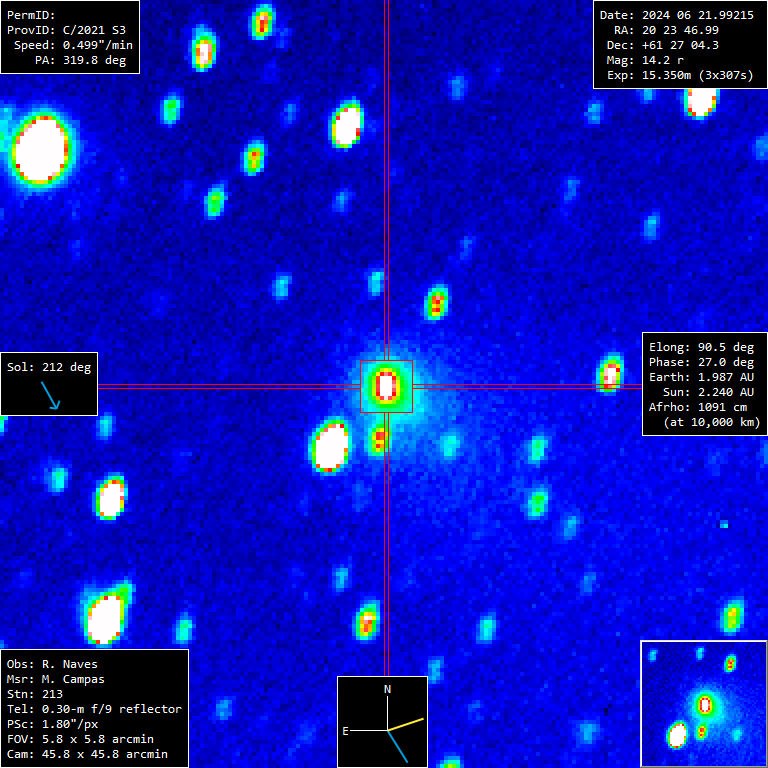The width and height of the screenshot is (768, 768).
Task: Select the 'Elong: 90.5 deg' line
Action: click(701, 347)
